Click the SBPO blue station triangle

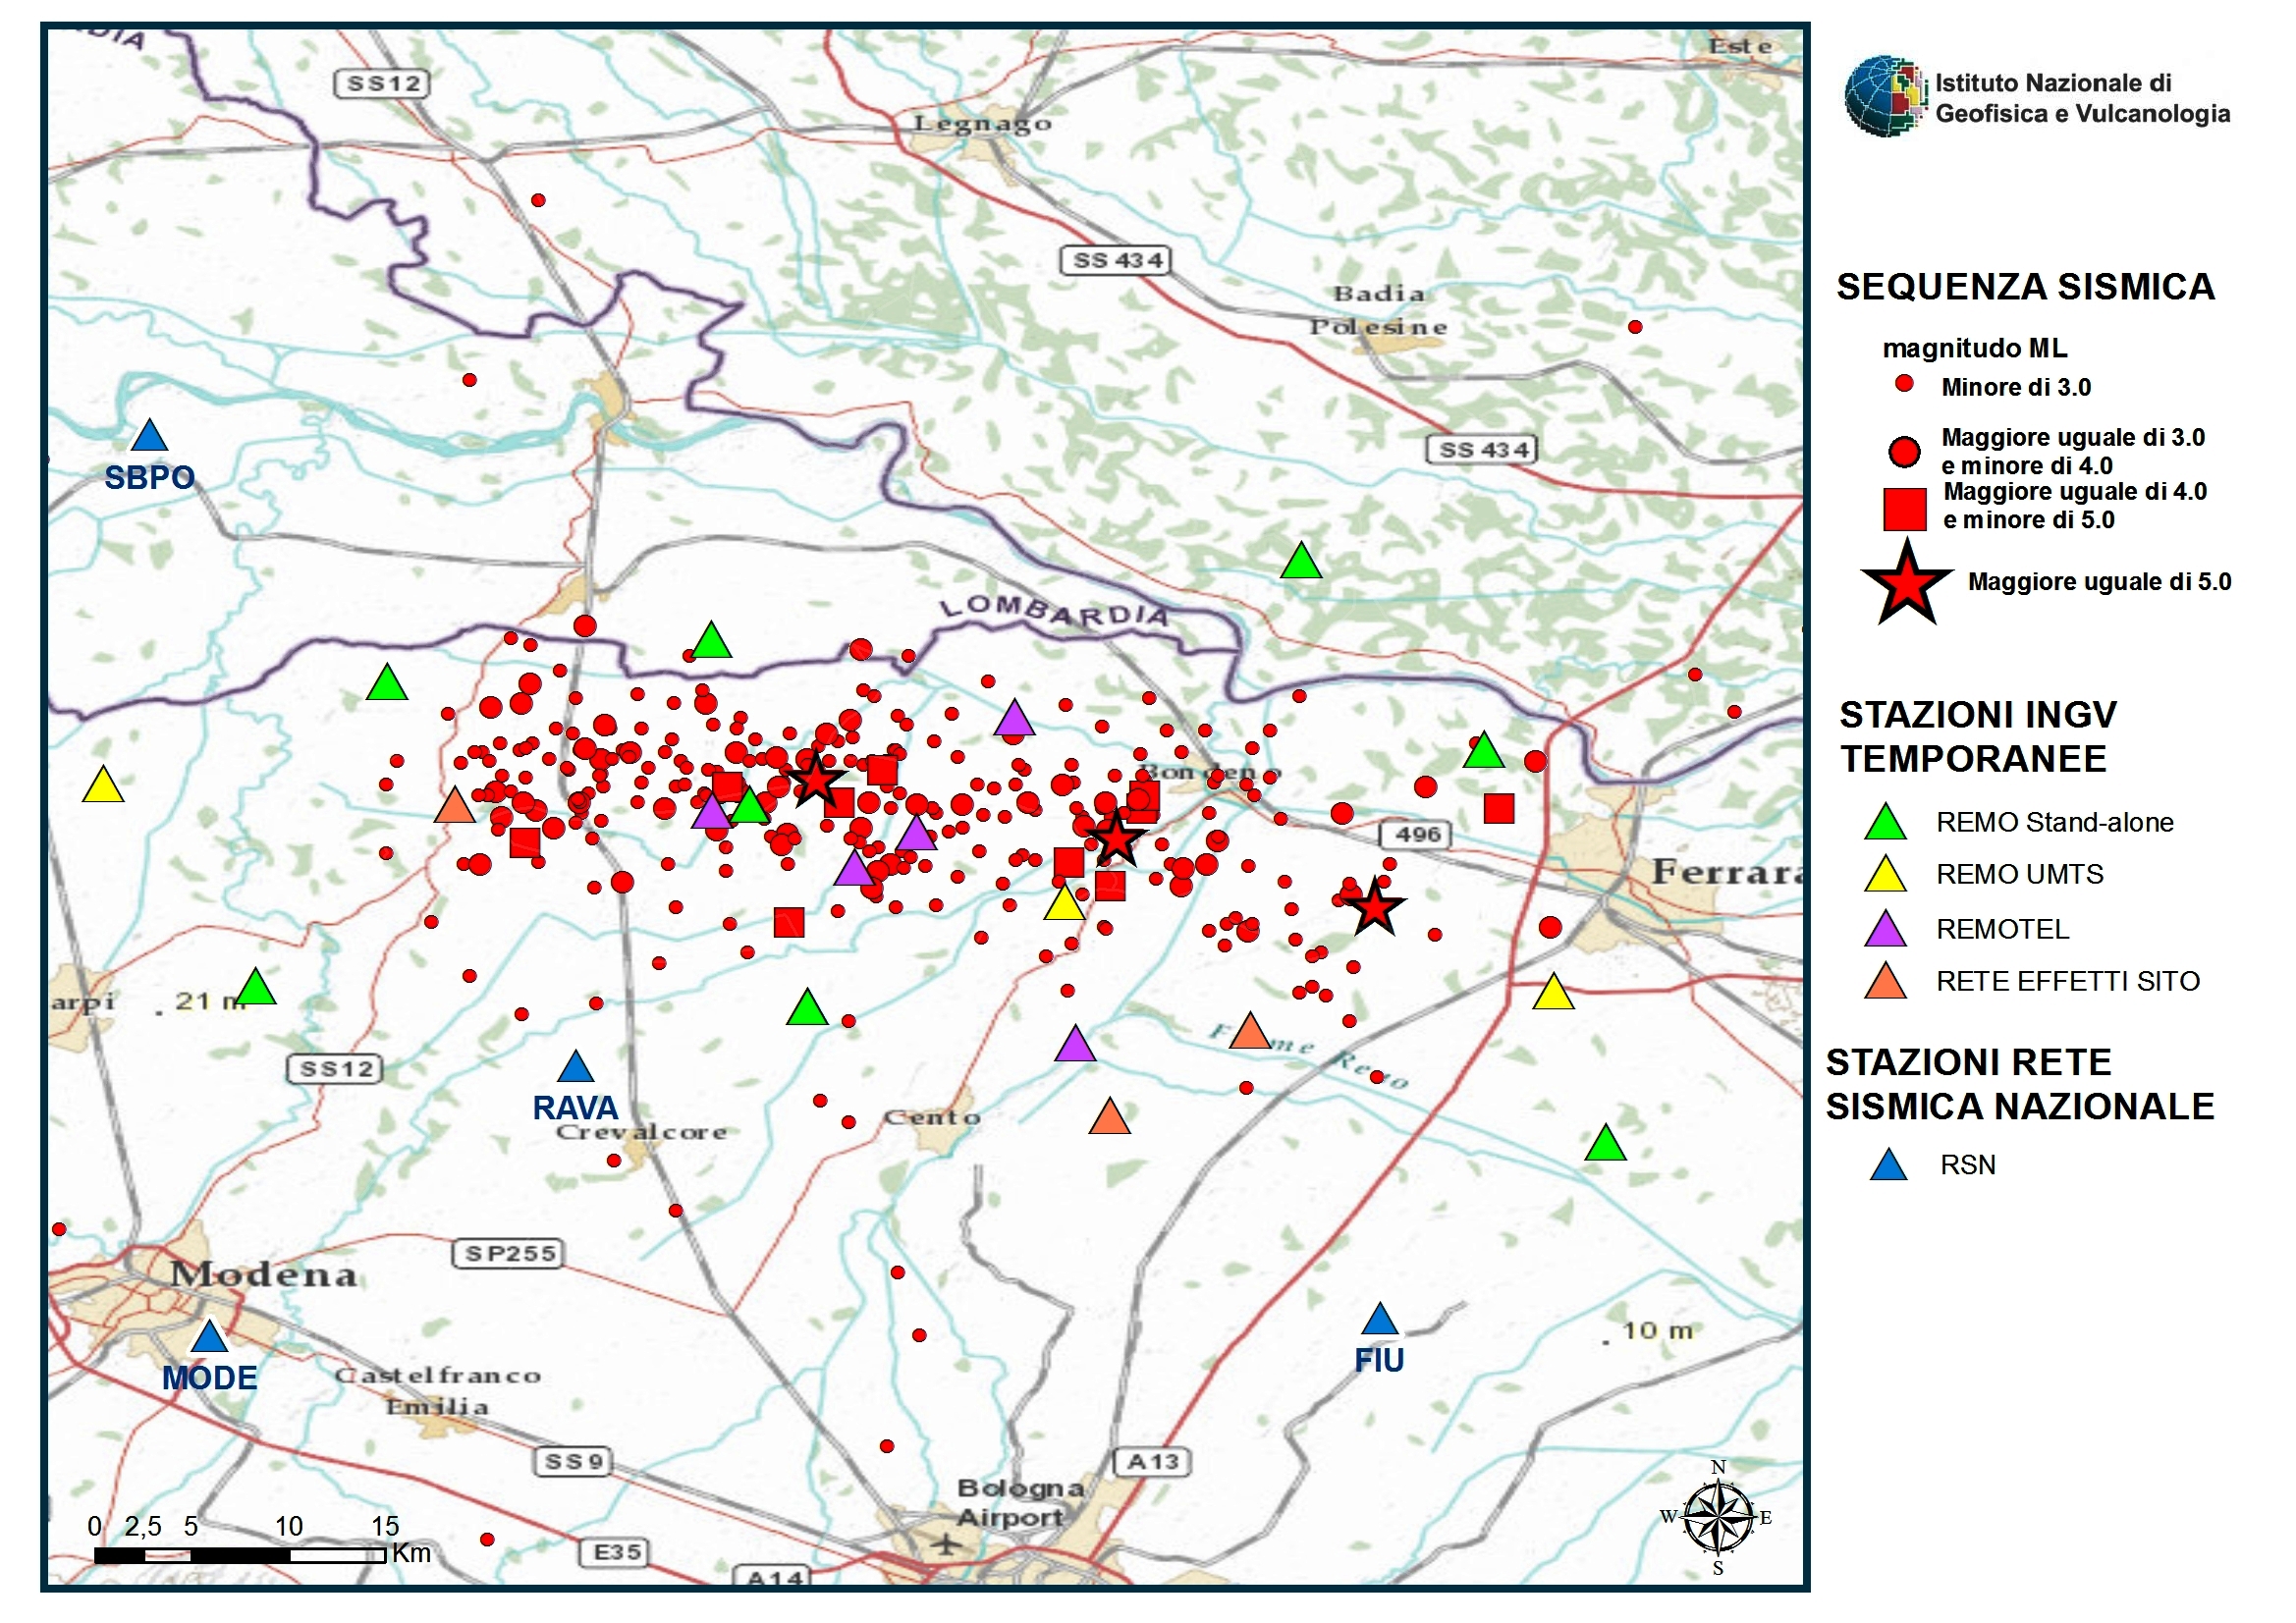(149, 437)
